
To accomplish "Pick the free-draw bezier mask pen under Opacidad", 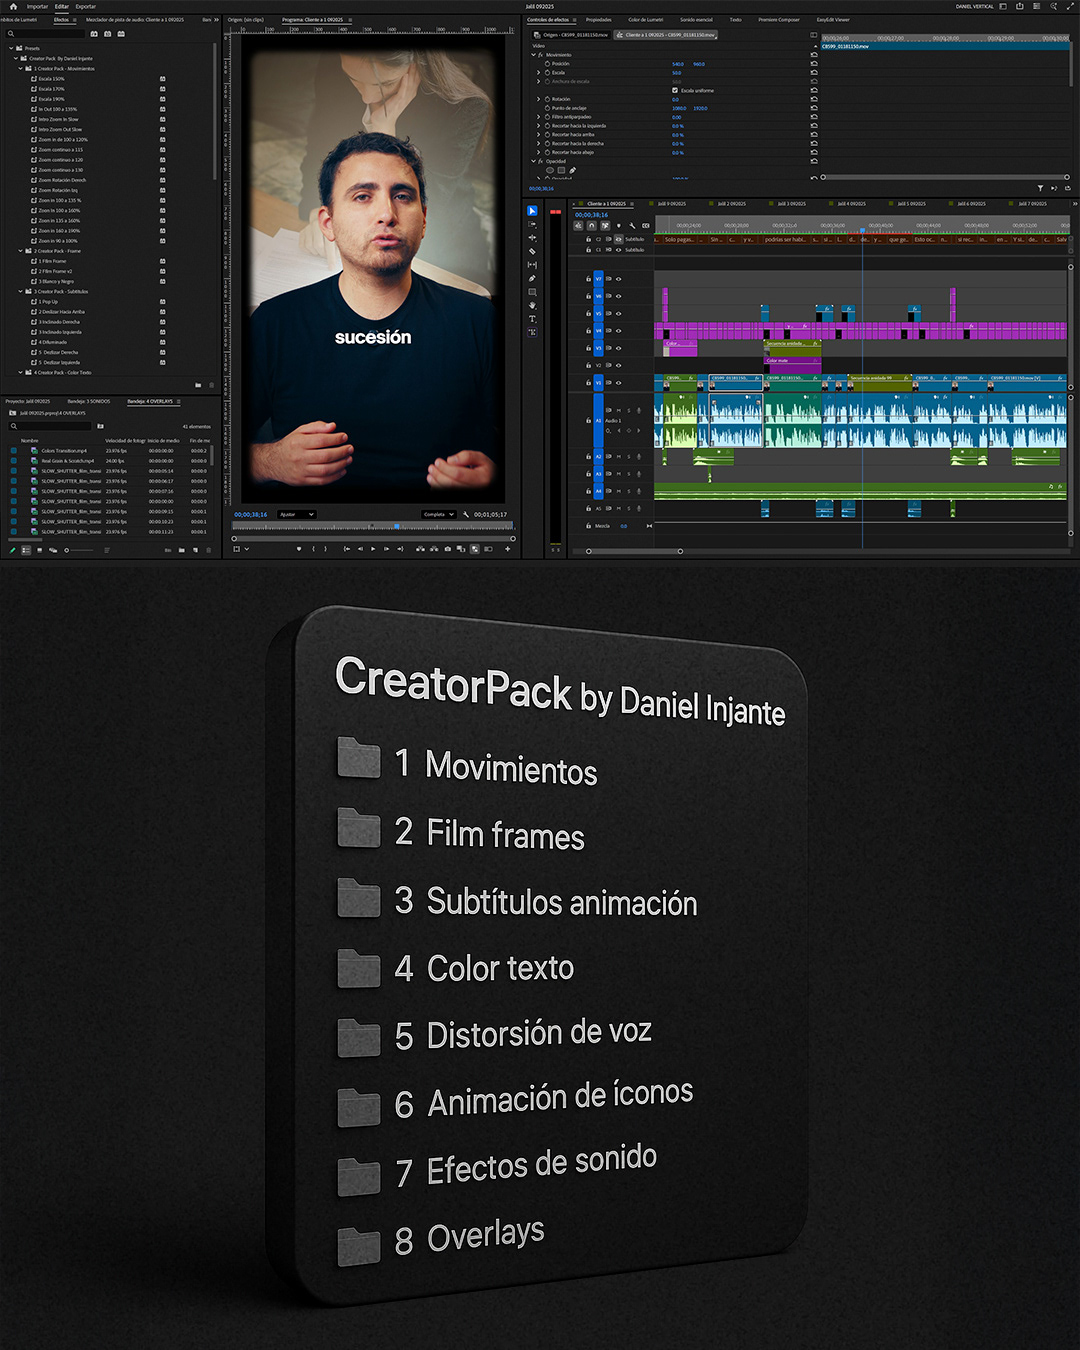I will point(573,170).
